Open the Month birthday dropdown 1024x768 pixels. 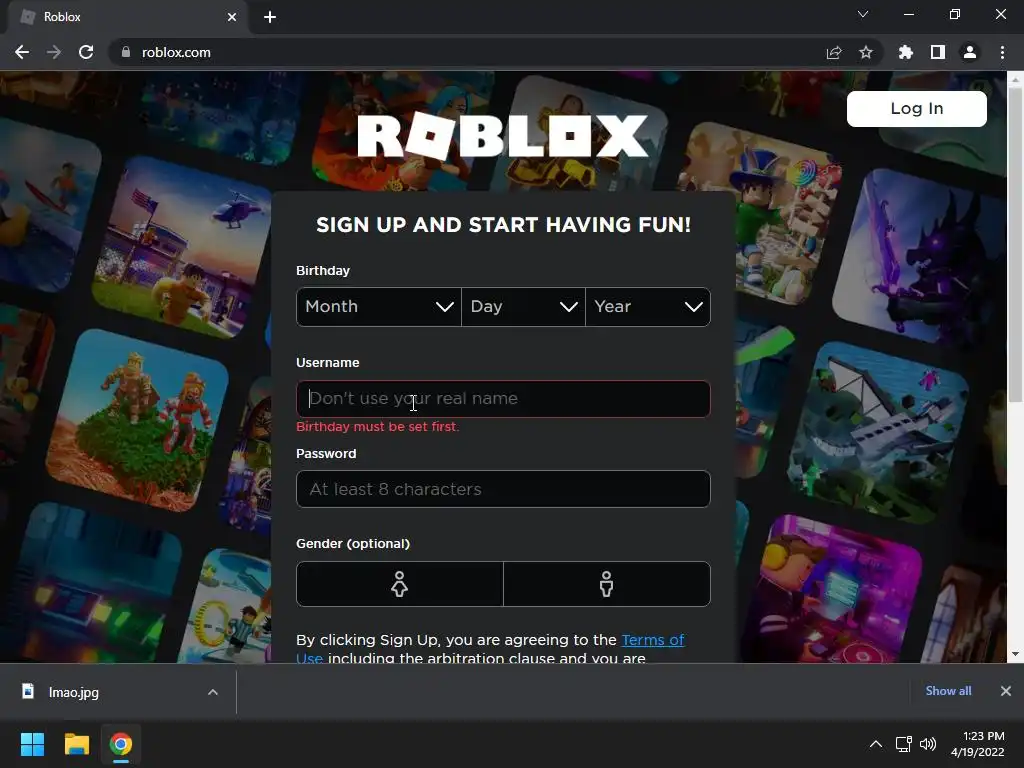pos(379,307)
